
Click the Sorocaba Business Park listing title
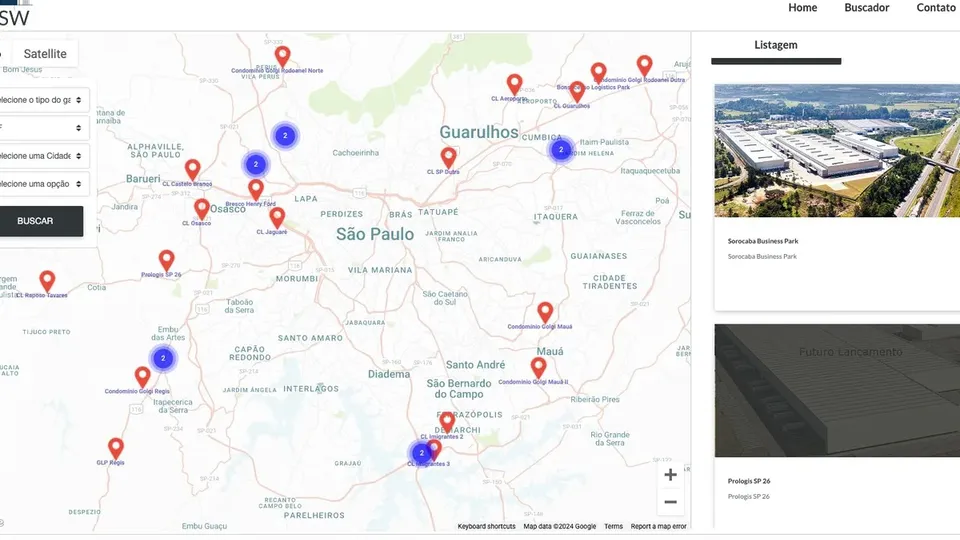pos(763,241)
